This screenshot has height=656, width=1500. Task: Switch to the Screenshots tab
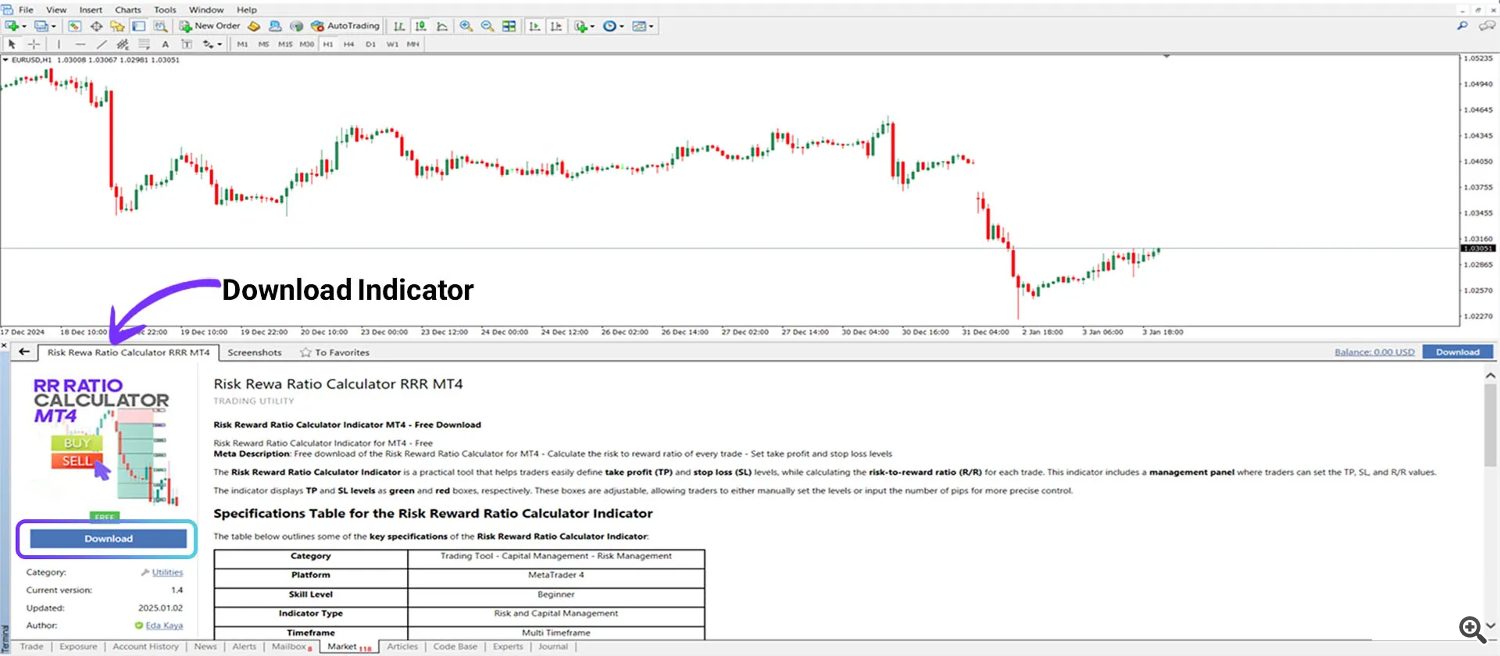point(254,352)
